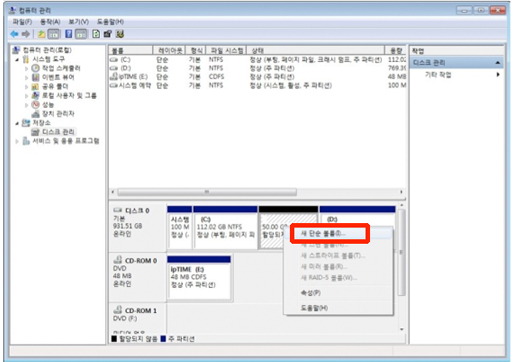
Task: Open 성능 in the tree
Action: pyautogui.click(x=48, y=105)
